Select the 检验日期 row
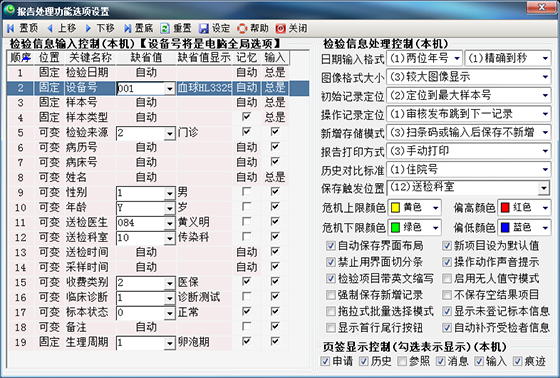This screenshot has height=378, width=560. click(148, 73)
